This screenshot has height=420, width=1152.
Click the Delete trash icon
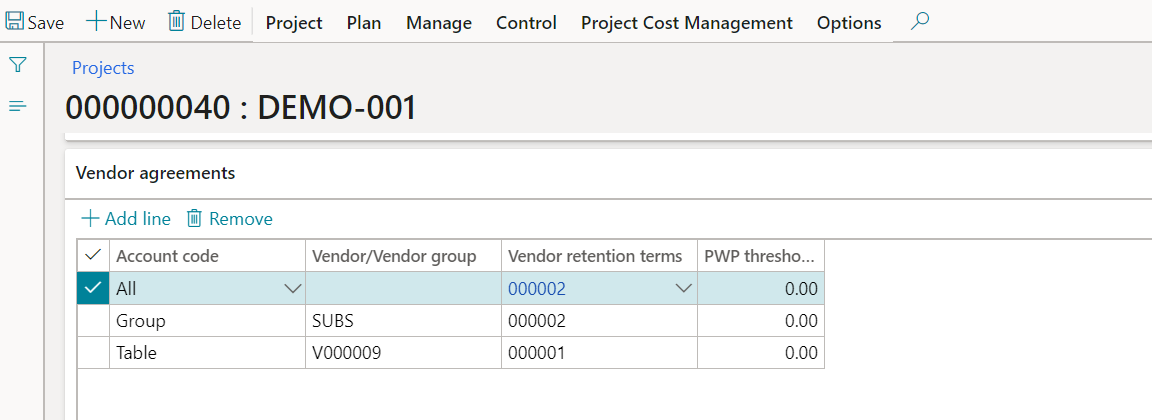pos(176,22)
